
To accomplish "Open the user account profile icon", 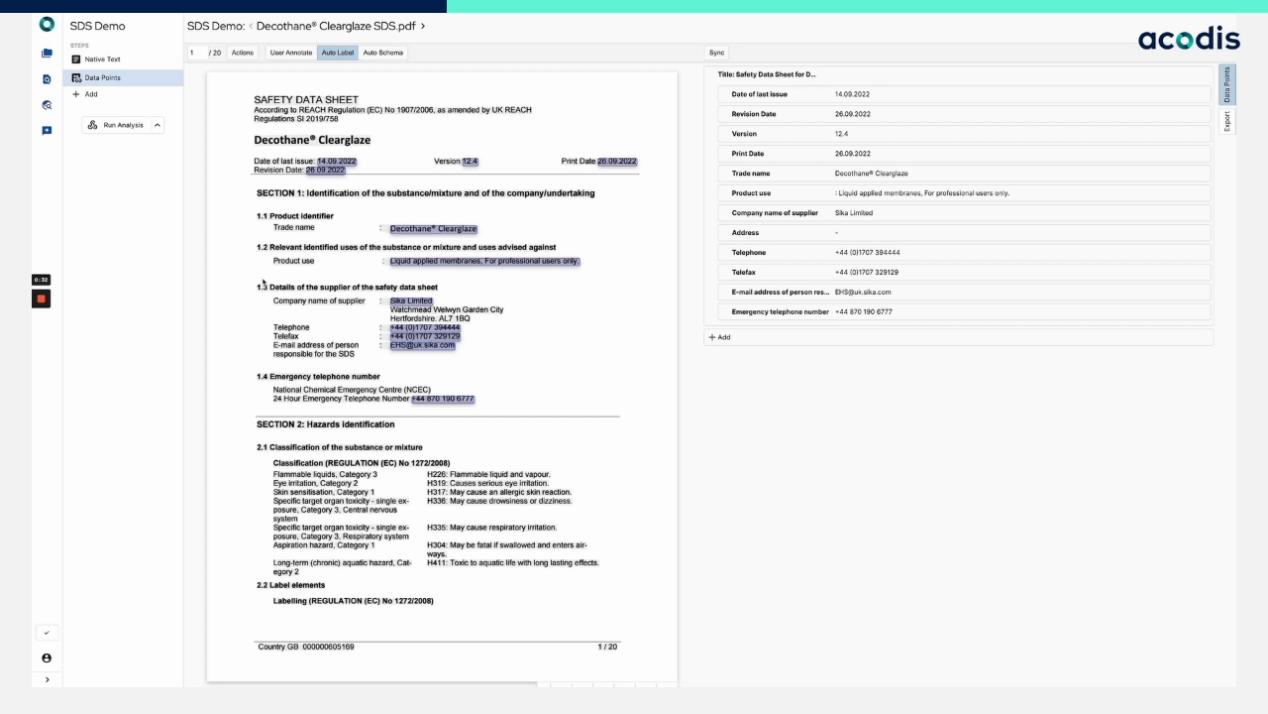I will click(47, 658).
